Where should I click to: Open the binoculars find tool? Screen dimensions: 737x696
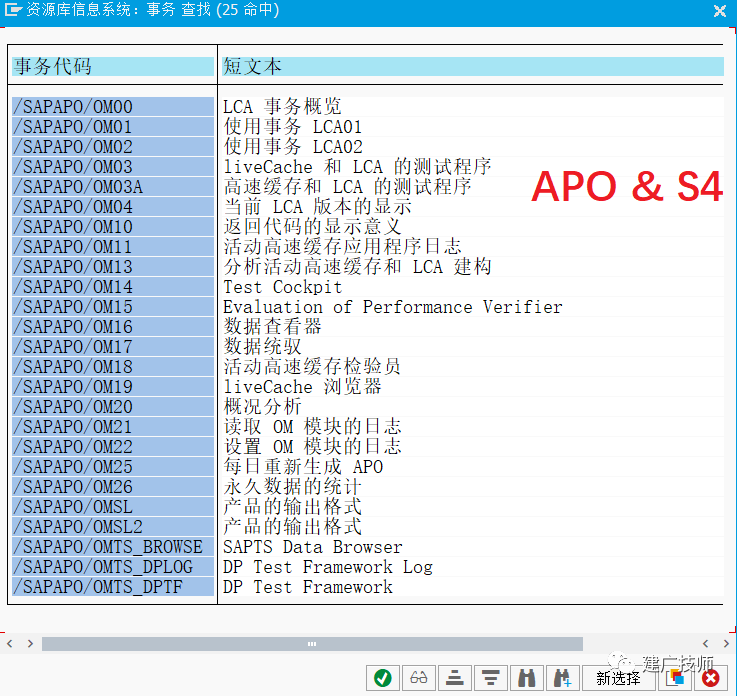pos(526,678)
